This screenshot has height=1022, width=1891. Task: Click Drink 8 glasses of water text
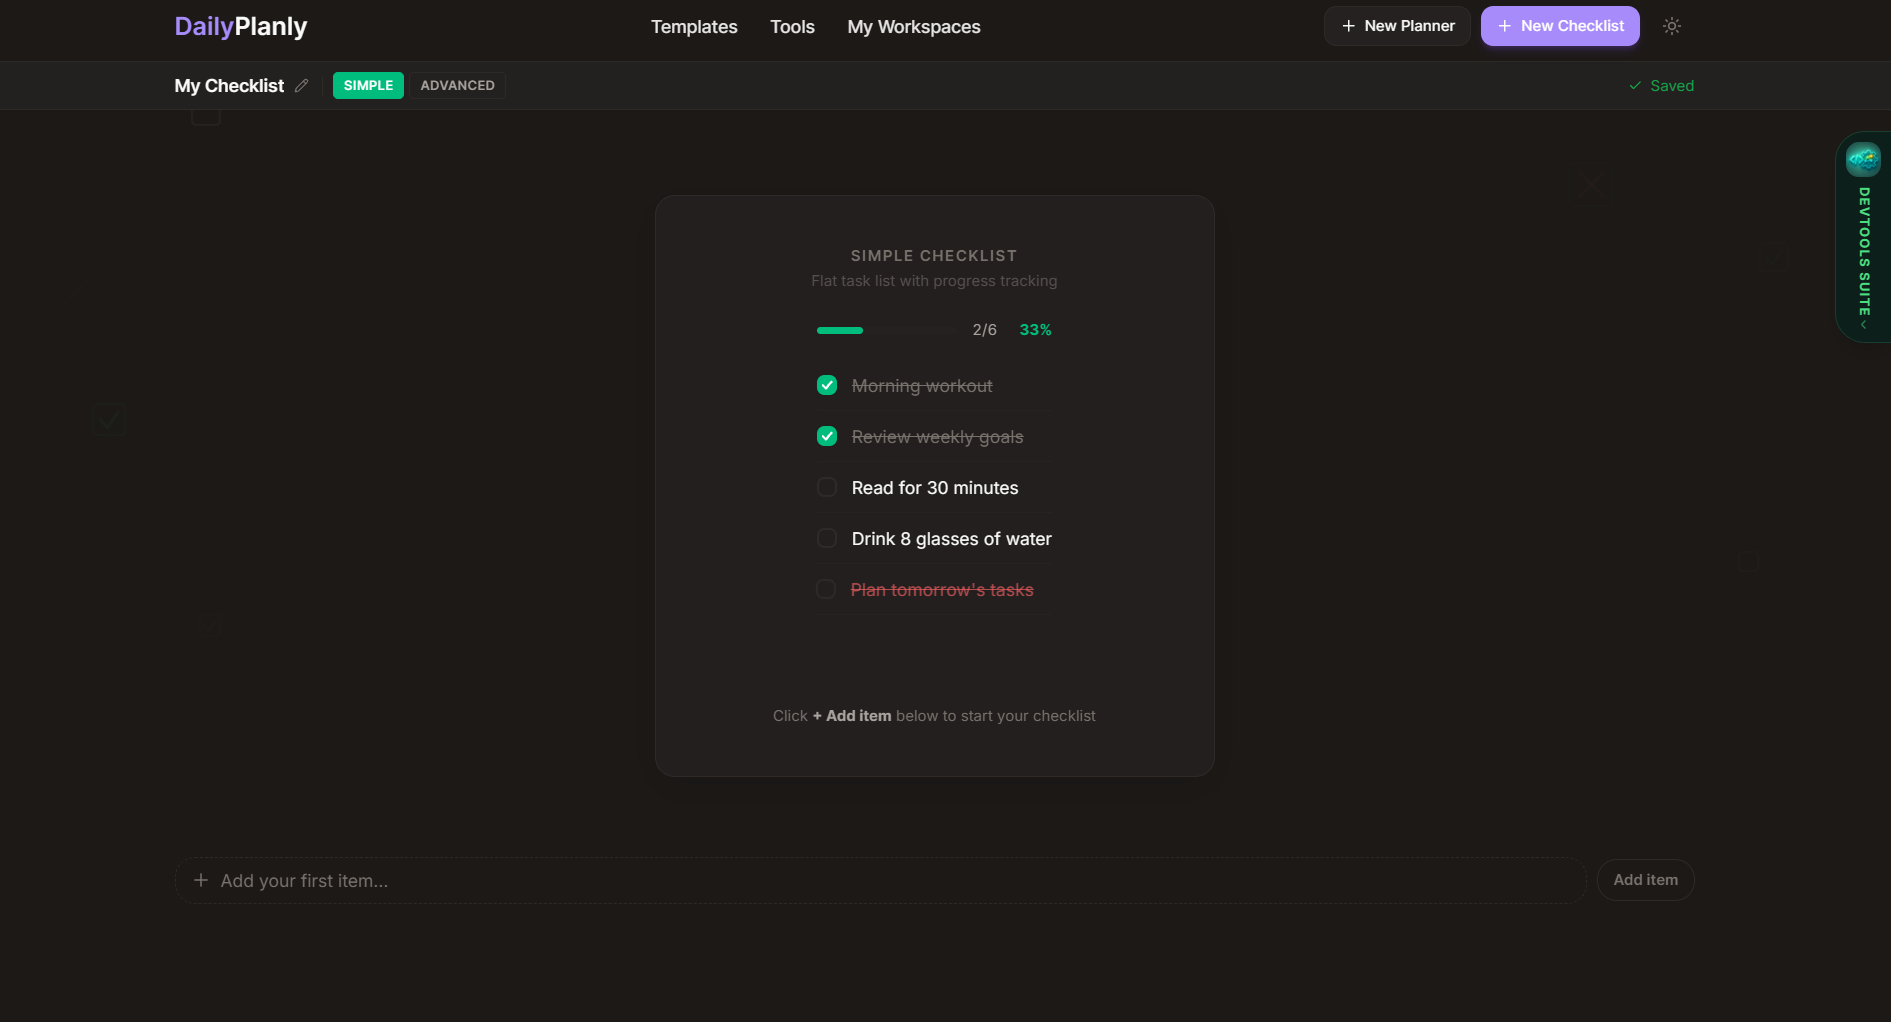pos(951,539)
